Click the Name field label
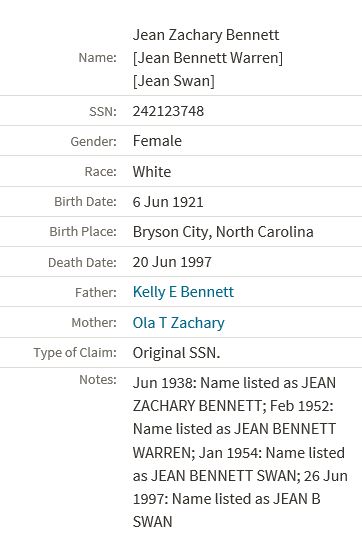The height and width of the screenshot is (539, 362). point(98,57)
